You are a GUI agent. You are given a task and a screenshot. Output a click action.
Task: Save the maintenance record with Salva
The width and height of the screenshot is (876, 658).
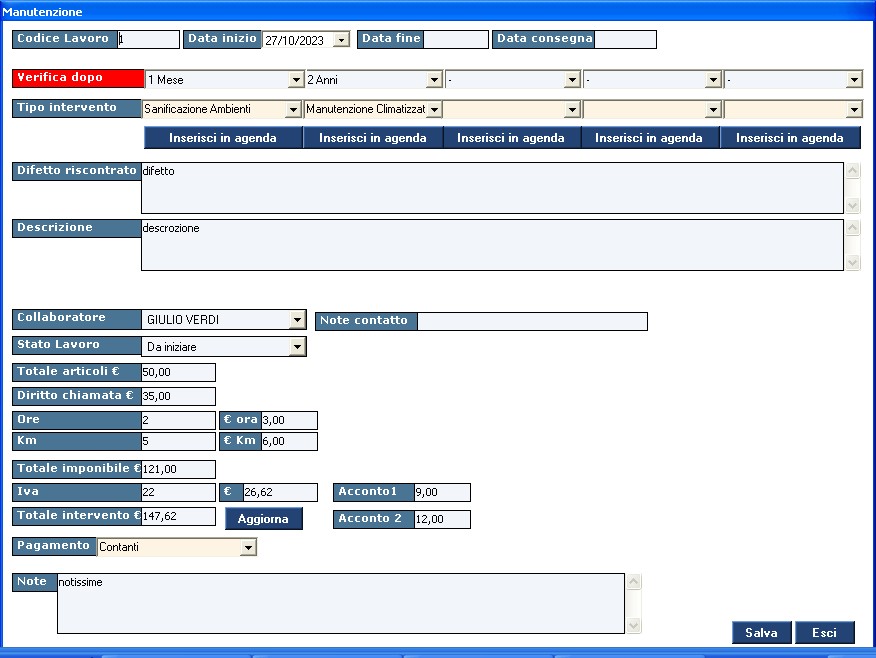[x=761, y=632]
